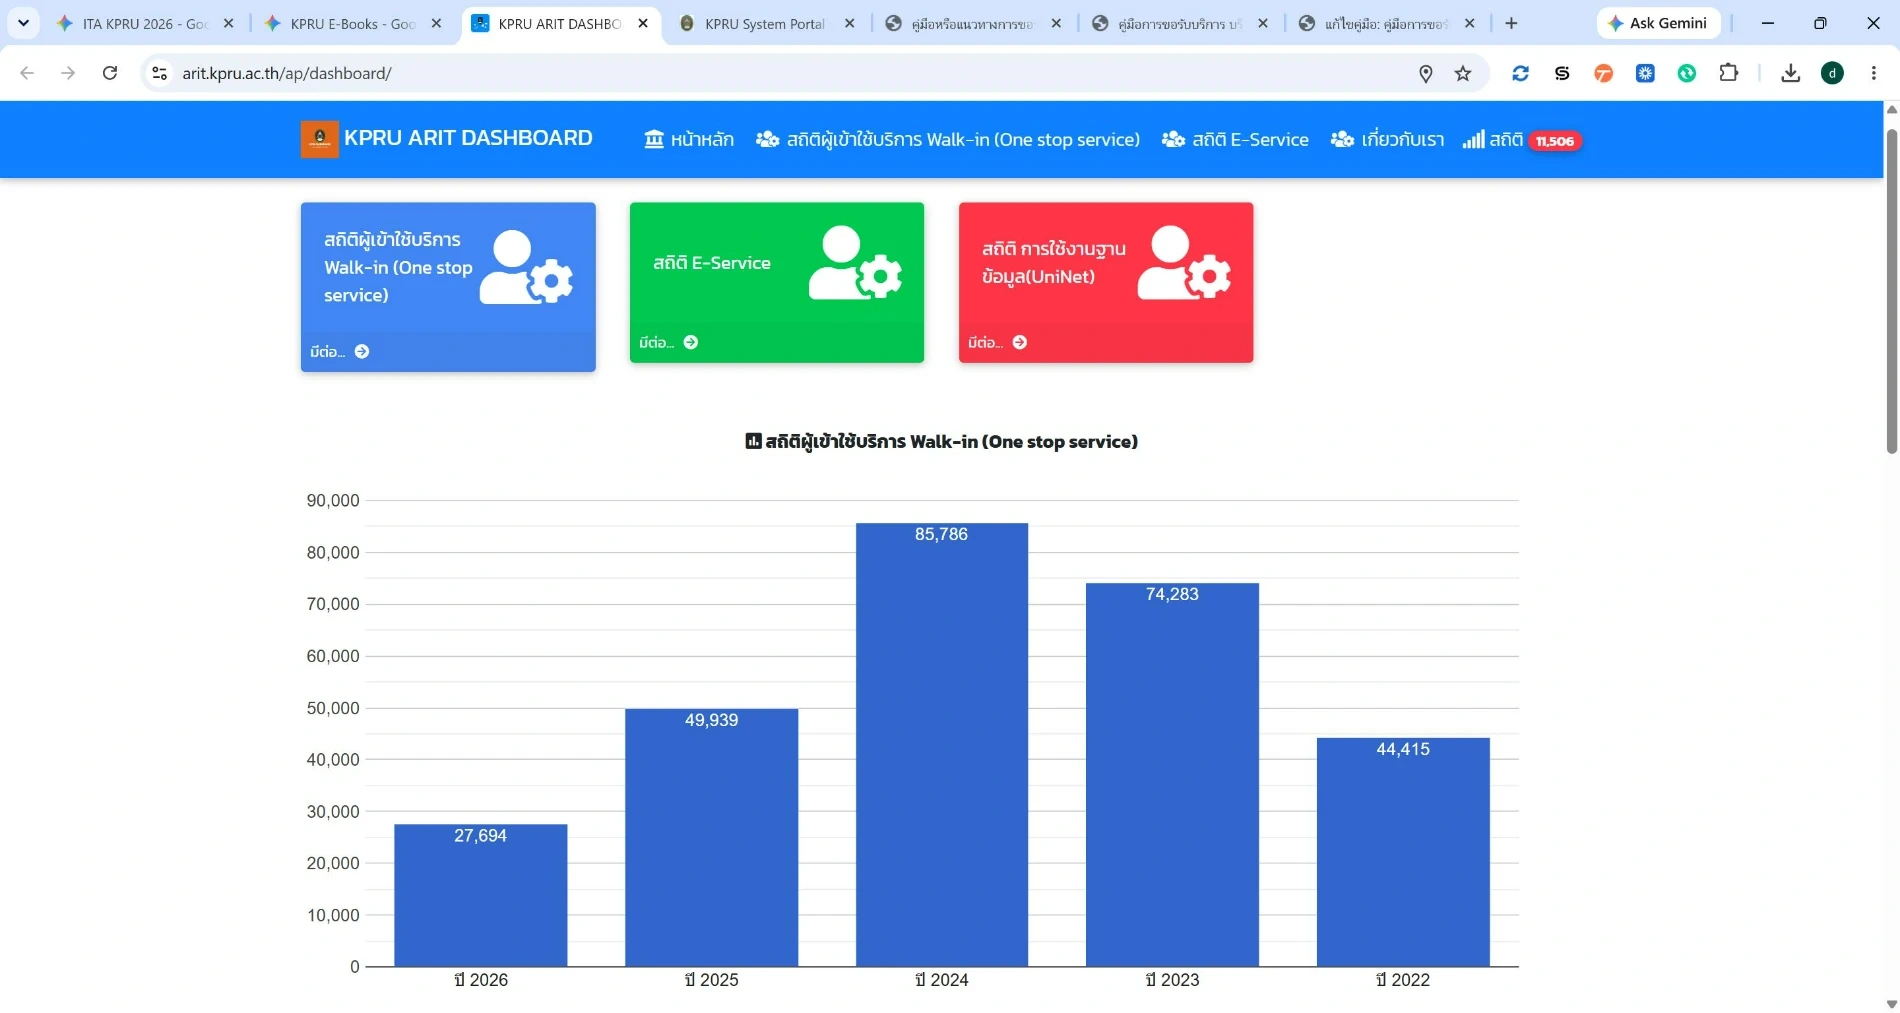Click the location pin icon in address bar
Image resolution: width=1900 pixels, height=1013 pixels.
coord(1426,73)
